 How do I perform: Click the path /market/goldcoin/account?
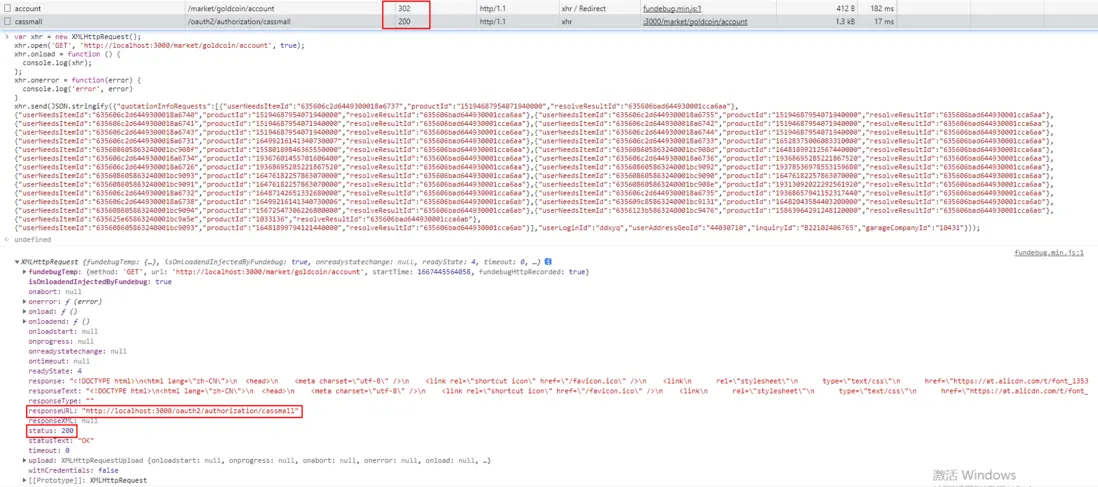(x=230, y=8)
